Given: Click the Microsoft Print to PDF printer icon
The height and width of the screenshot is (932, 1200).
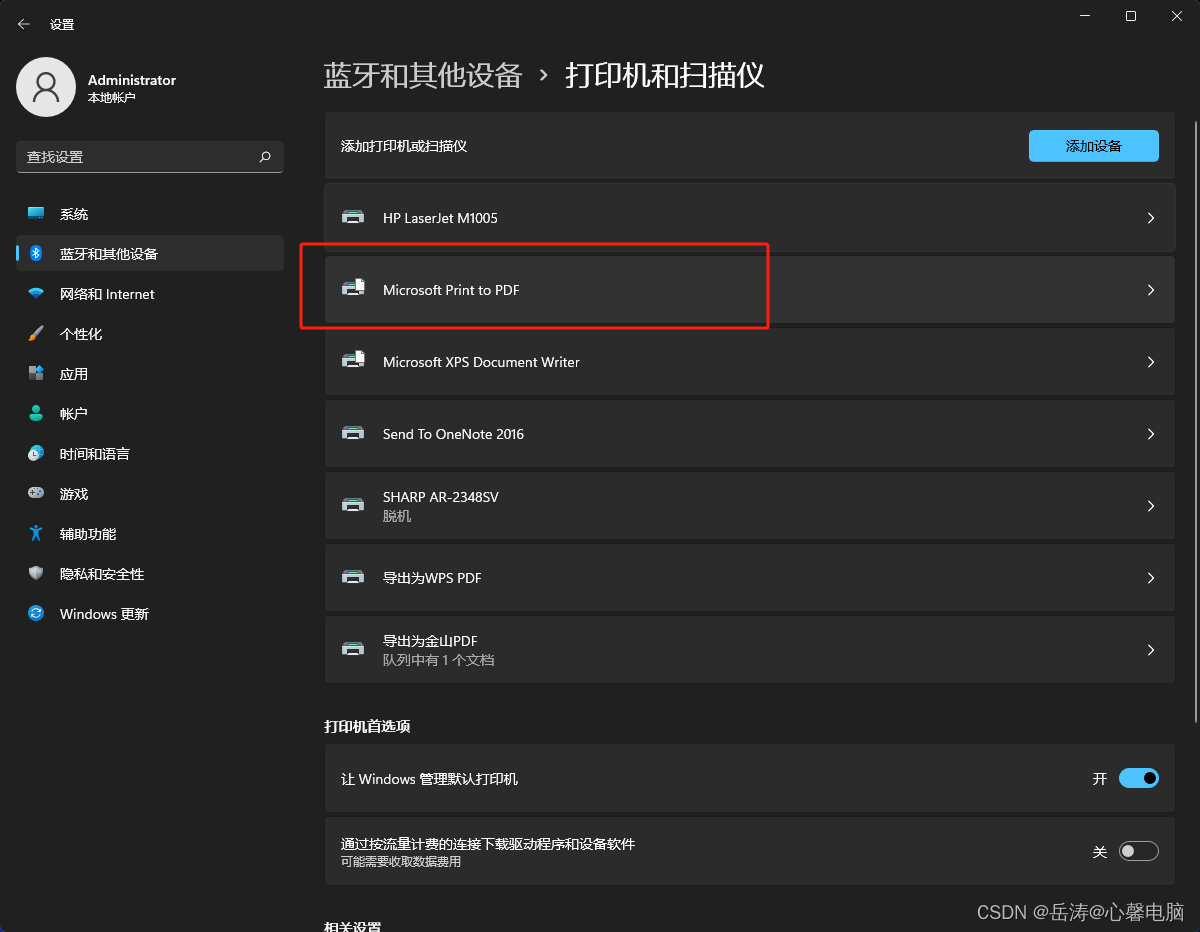Looking at the screenshot, I should 353,289.
